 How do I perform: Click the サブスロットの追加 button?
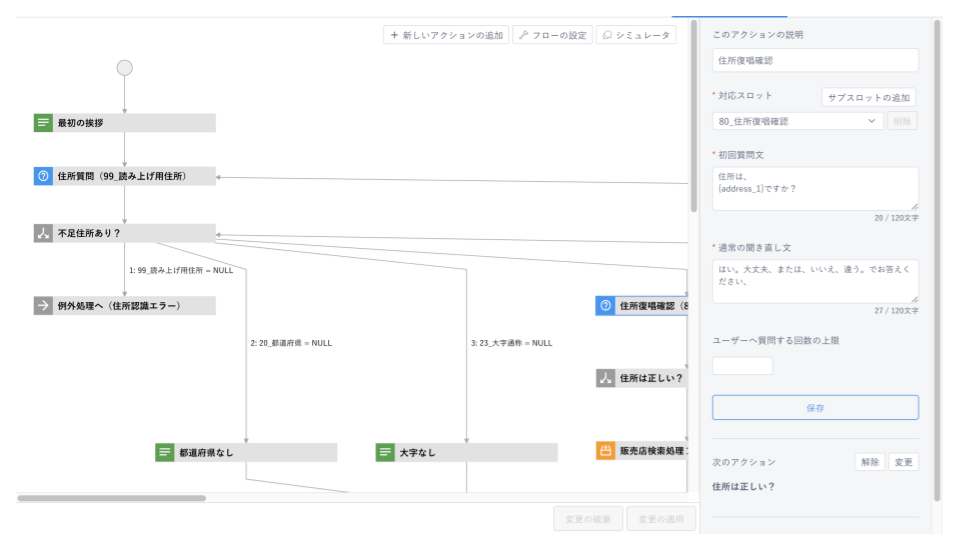pyautogui.click(x=868, y=98)
